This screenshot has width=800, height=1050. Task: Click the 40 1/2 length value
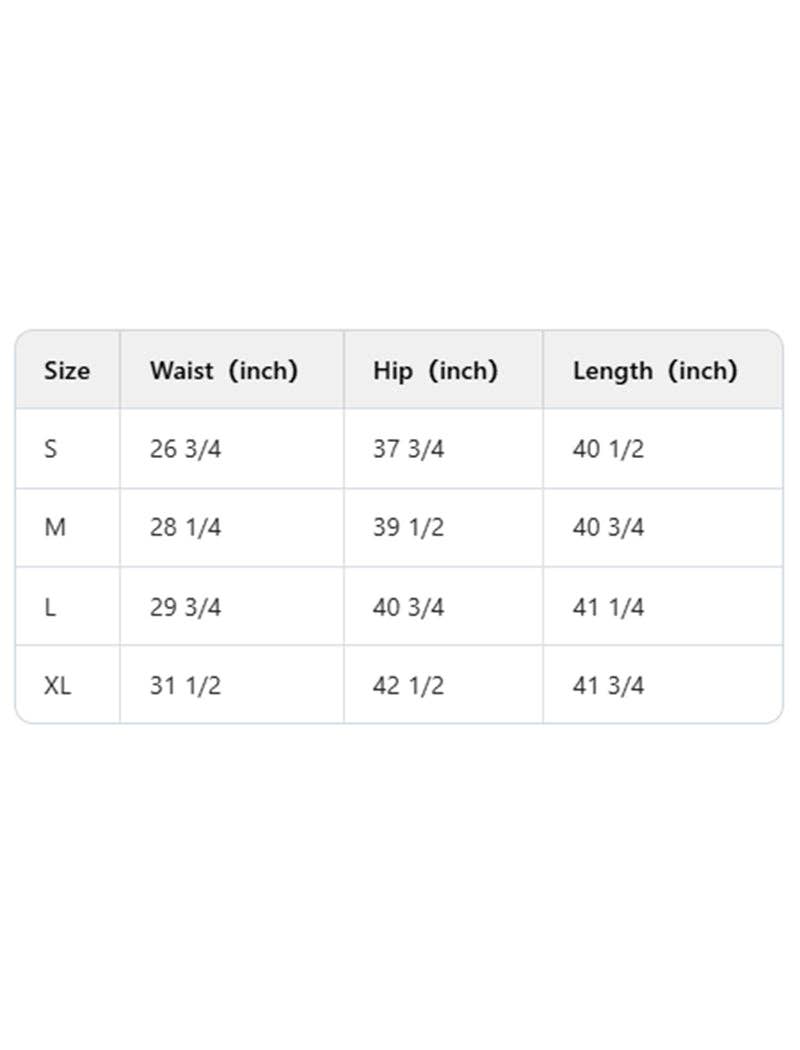click(608, 449)
